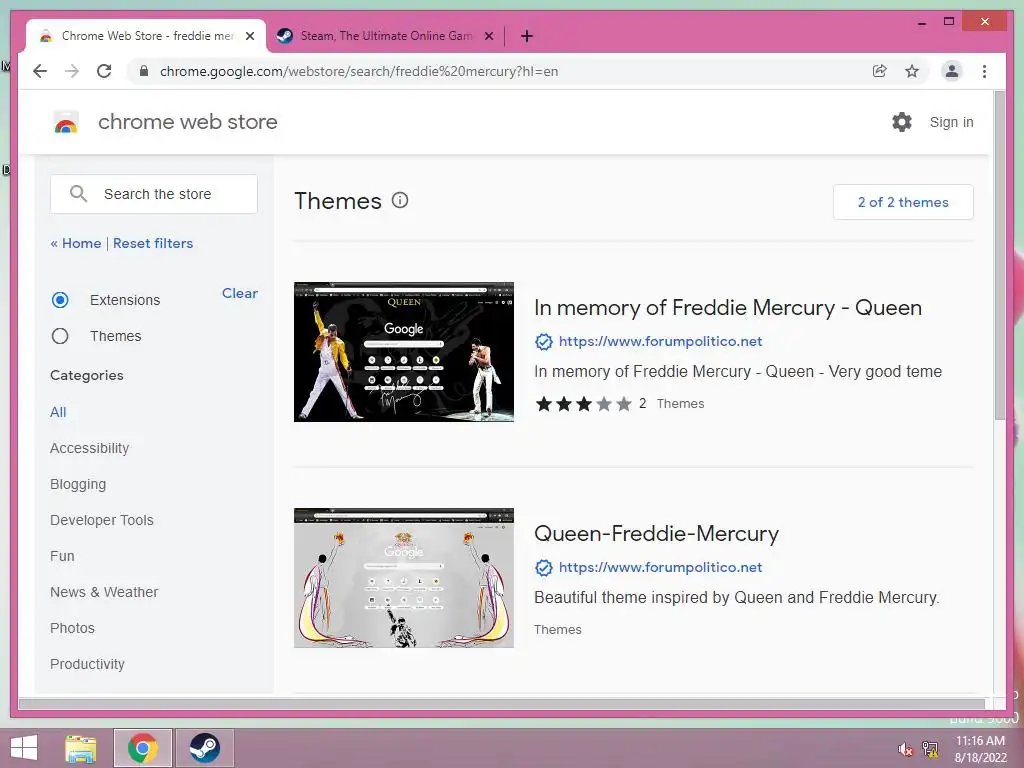The width and height of the screenshot is (1024, 768).
Task: Minimize the Chrome window
Action: click(921, 22)
